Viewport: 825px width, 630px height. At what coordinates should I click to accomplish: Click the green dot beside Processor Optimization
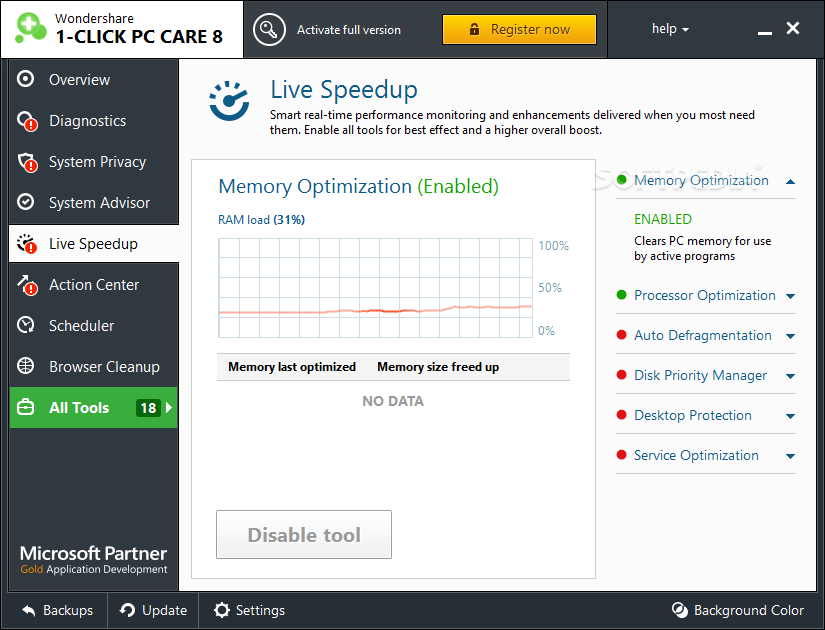(621, 295)
